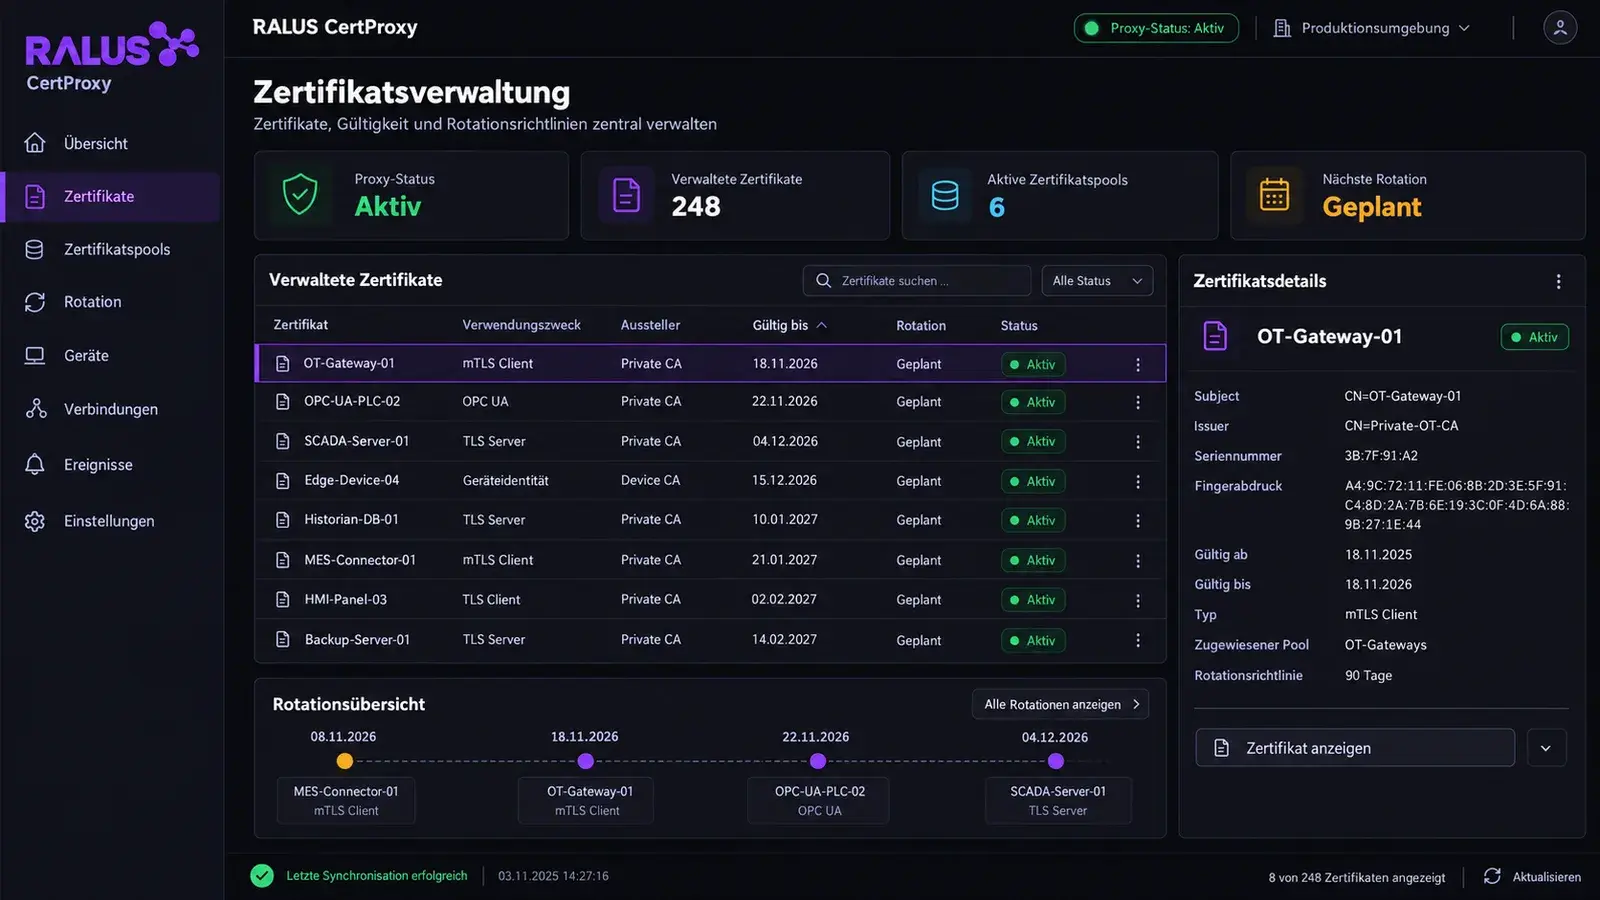The height and width of the screenshot is (900, 1600).
Task: Open the user profile icon
Action: pos(1559,28)
